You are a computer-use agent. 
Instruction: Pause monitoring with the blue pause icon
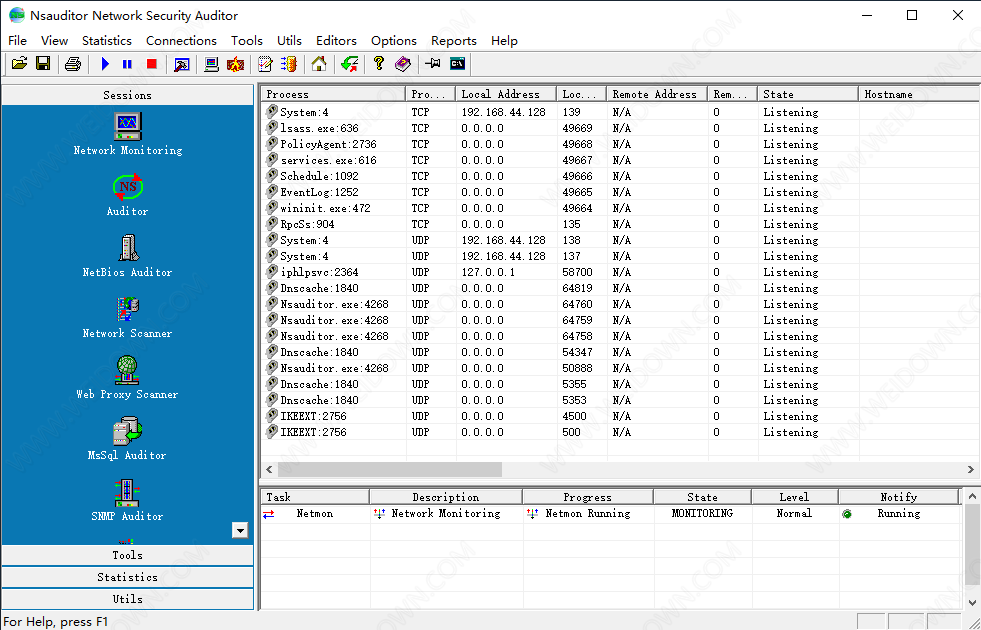coord(128,64)
